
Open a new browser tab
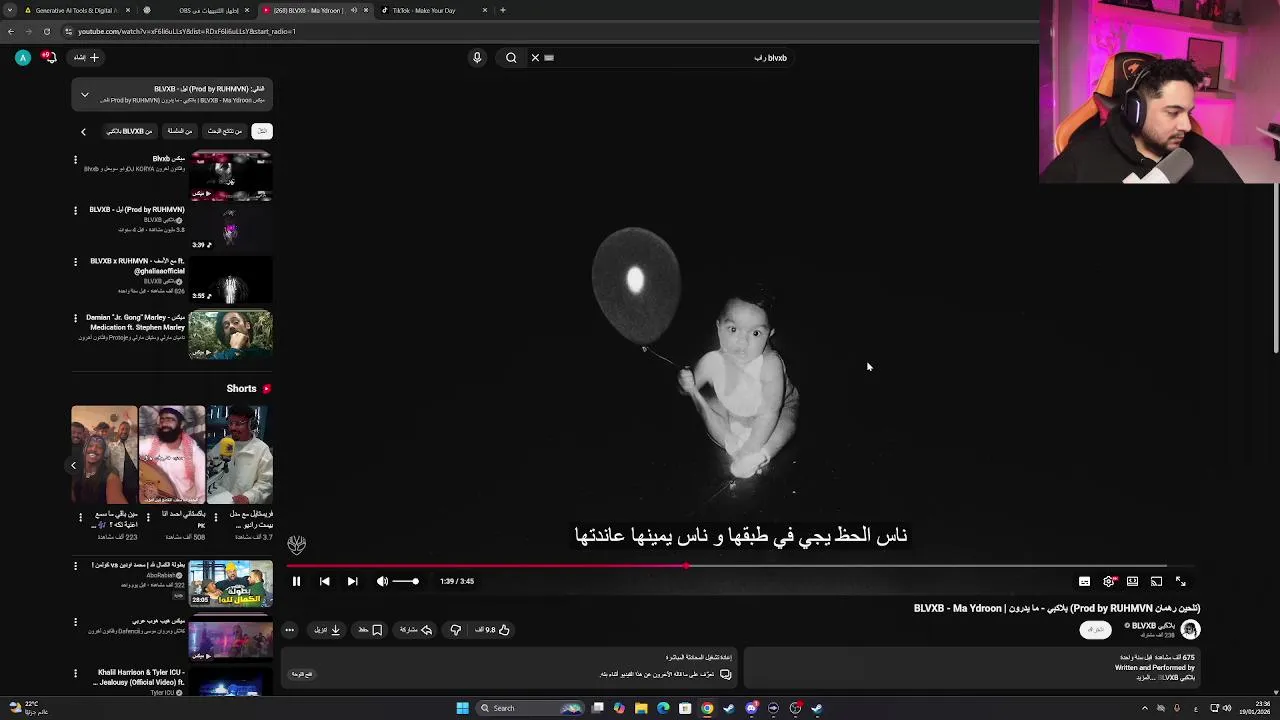coord(502,10)
